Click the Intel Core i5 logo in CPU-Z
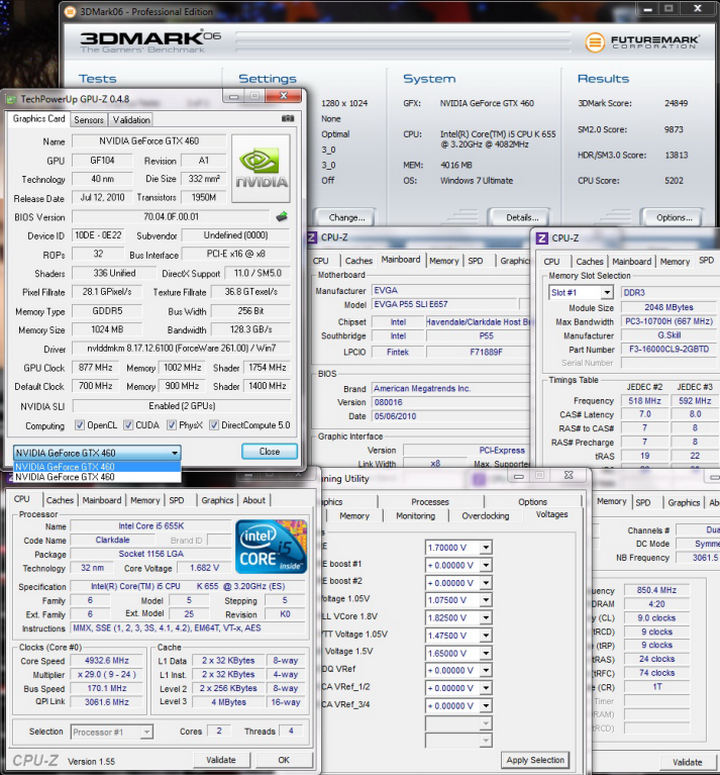The width and height of the screenshot is (720, 775). tap(271, 546)
